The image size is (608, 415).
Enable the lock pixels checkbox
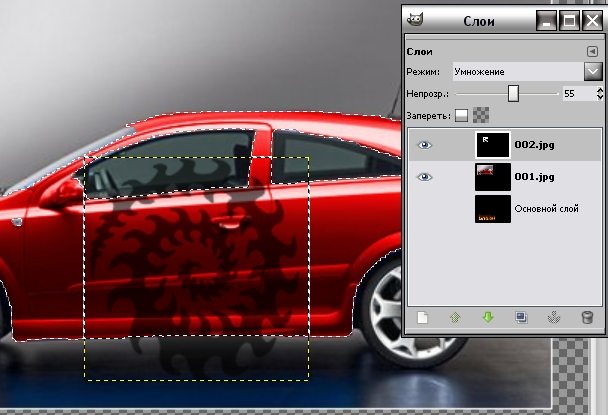(461, 115)
